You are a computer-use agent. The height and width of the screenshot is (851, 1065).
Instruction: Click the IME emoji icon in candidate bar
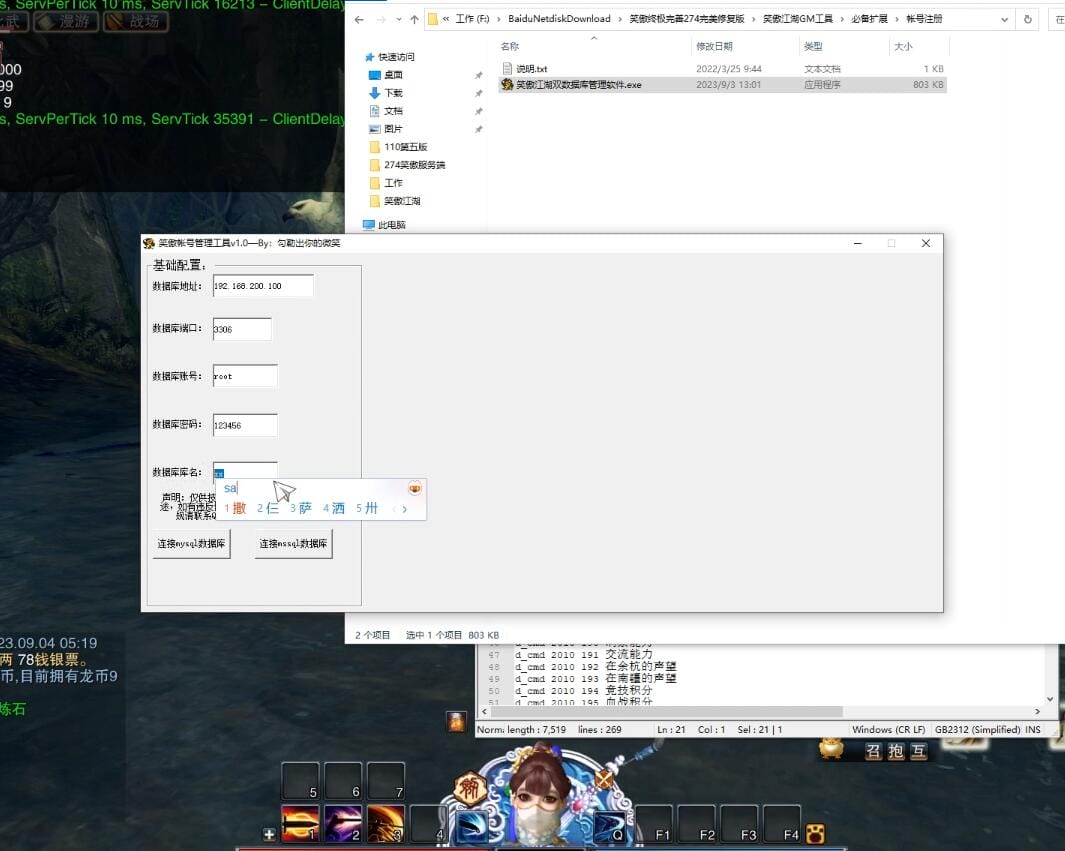pos(414,488)
